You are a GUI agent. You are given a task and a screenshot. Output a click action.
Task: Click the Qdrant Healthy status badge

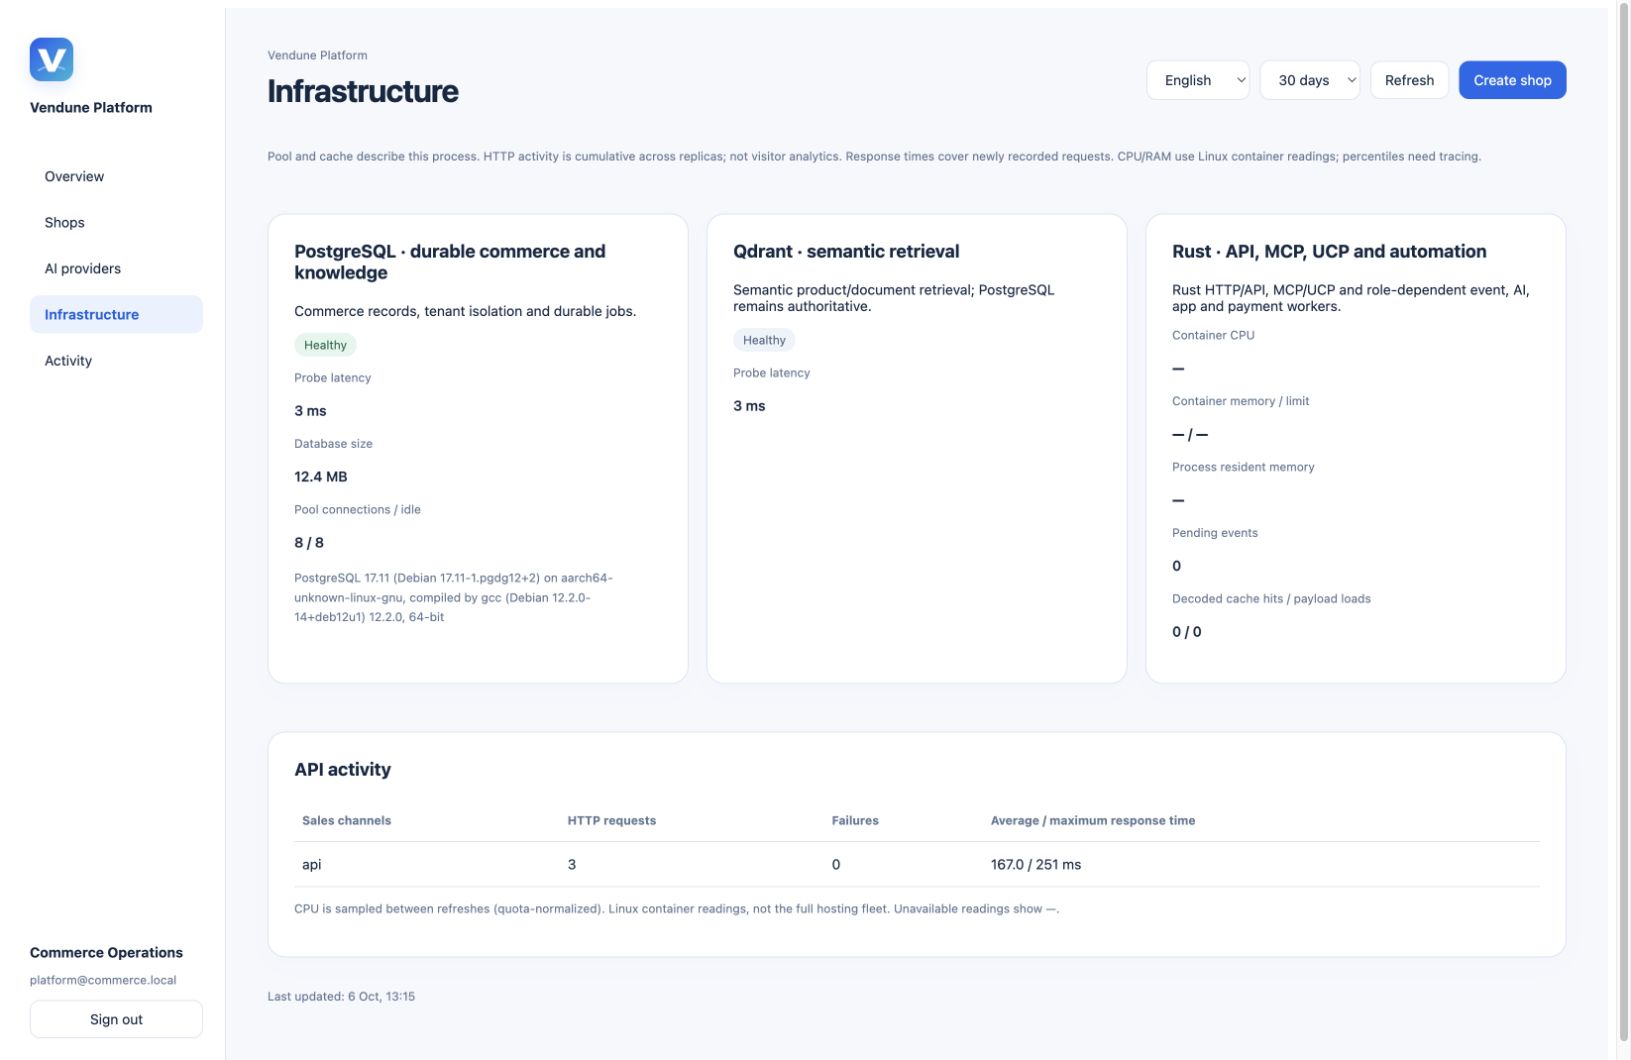tap(764, 340)
